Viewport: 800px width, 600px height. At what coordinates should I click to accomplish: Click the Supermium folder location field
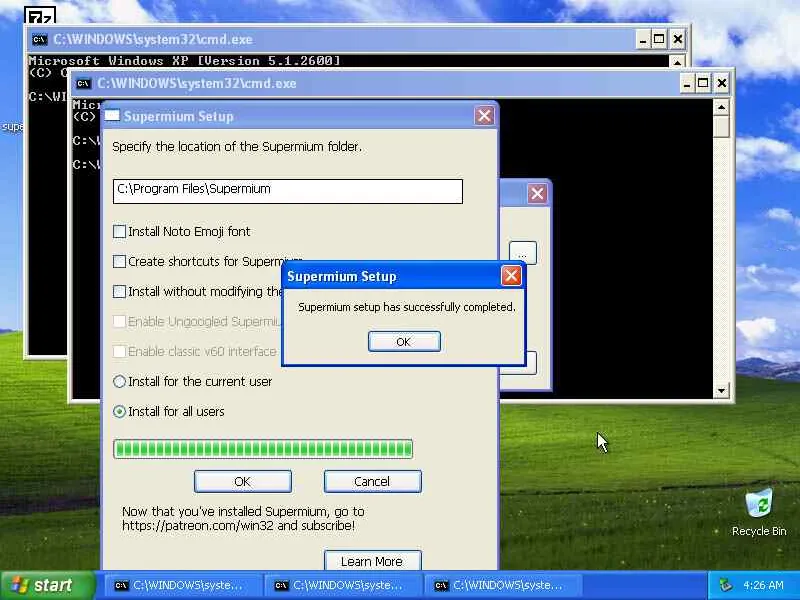[288, 191]
